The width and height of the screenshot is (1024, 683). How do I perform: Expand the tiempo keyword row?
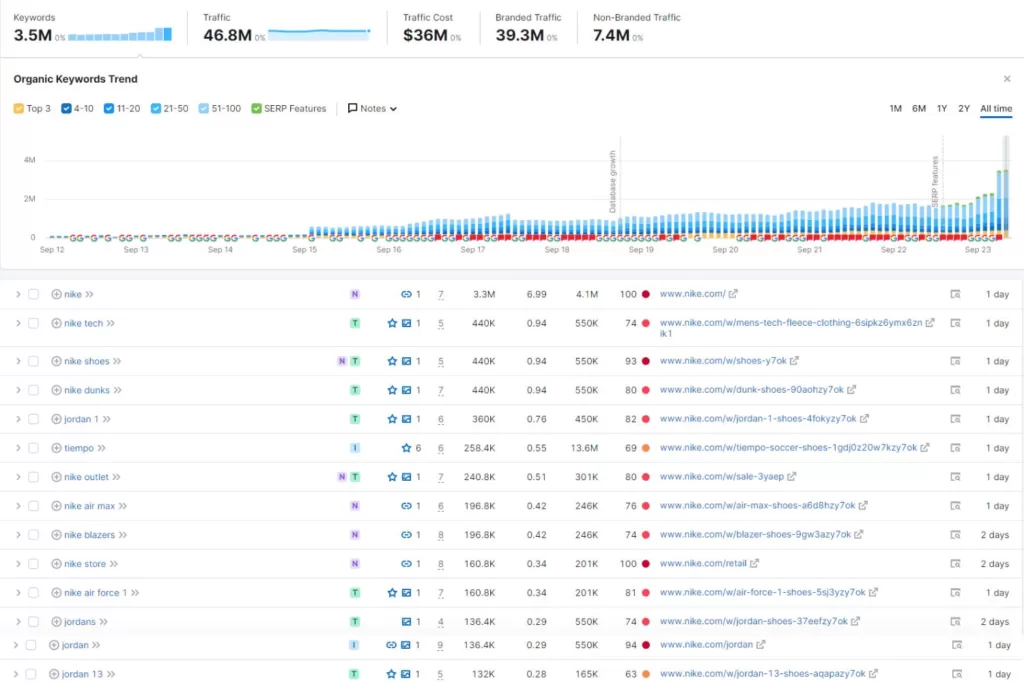[x=19, y=447]
